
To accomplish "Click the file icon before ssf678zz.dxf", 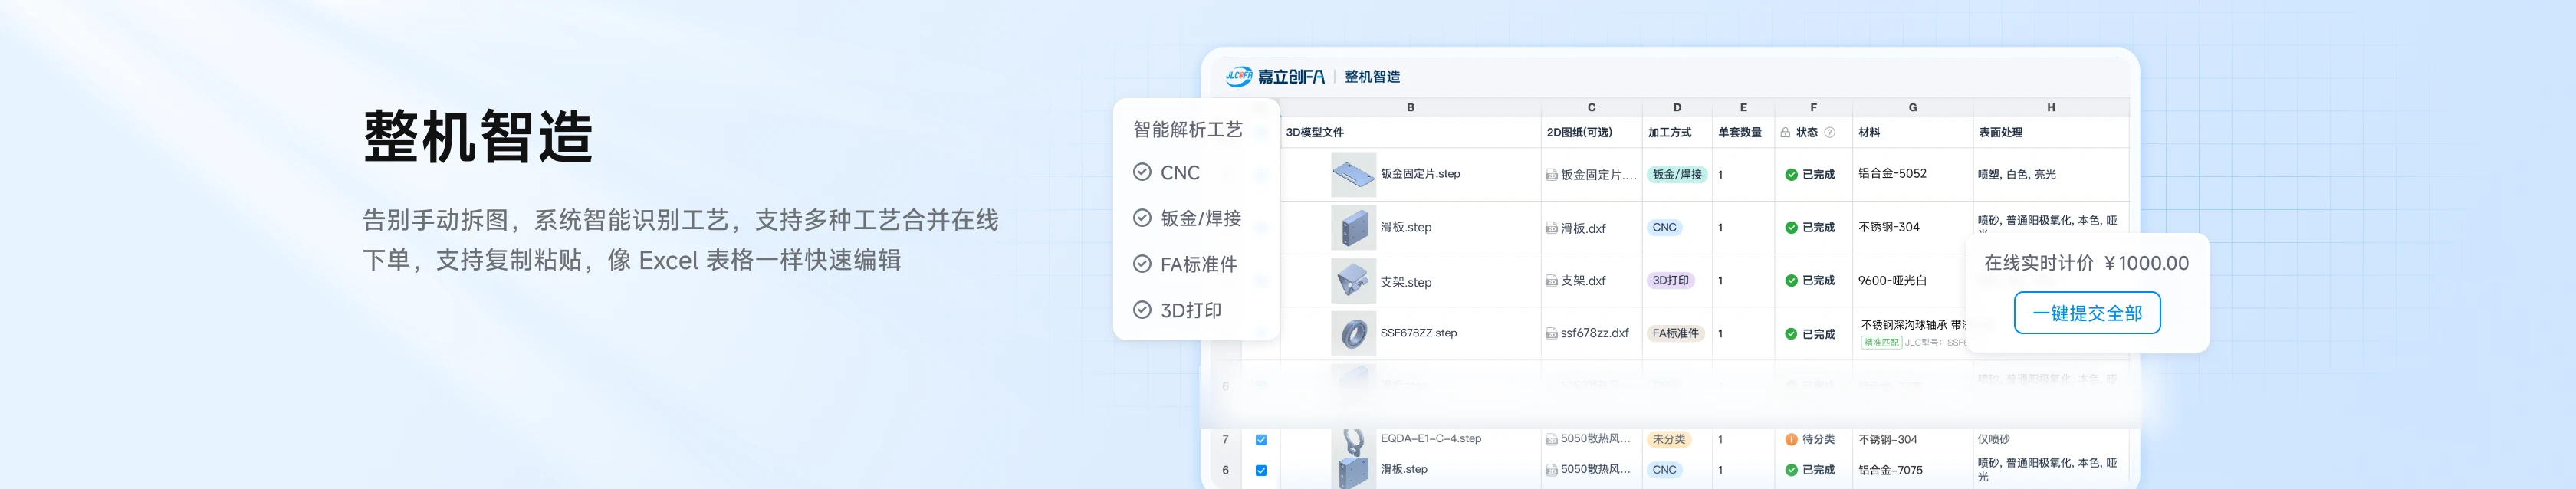I will coord(1551,334).
